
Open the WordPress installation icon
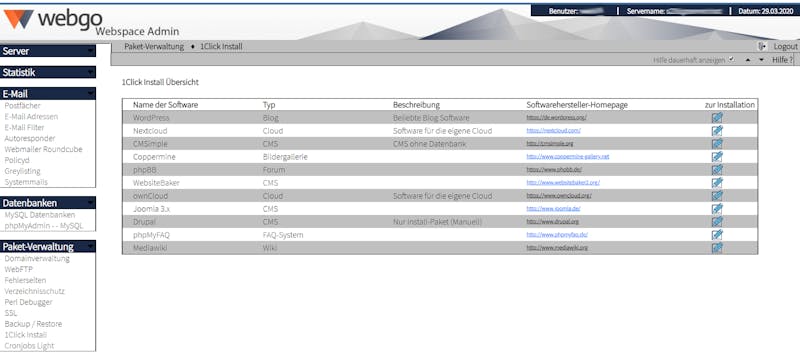pos(717,117)
